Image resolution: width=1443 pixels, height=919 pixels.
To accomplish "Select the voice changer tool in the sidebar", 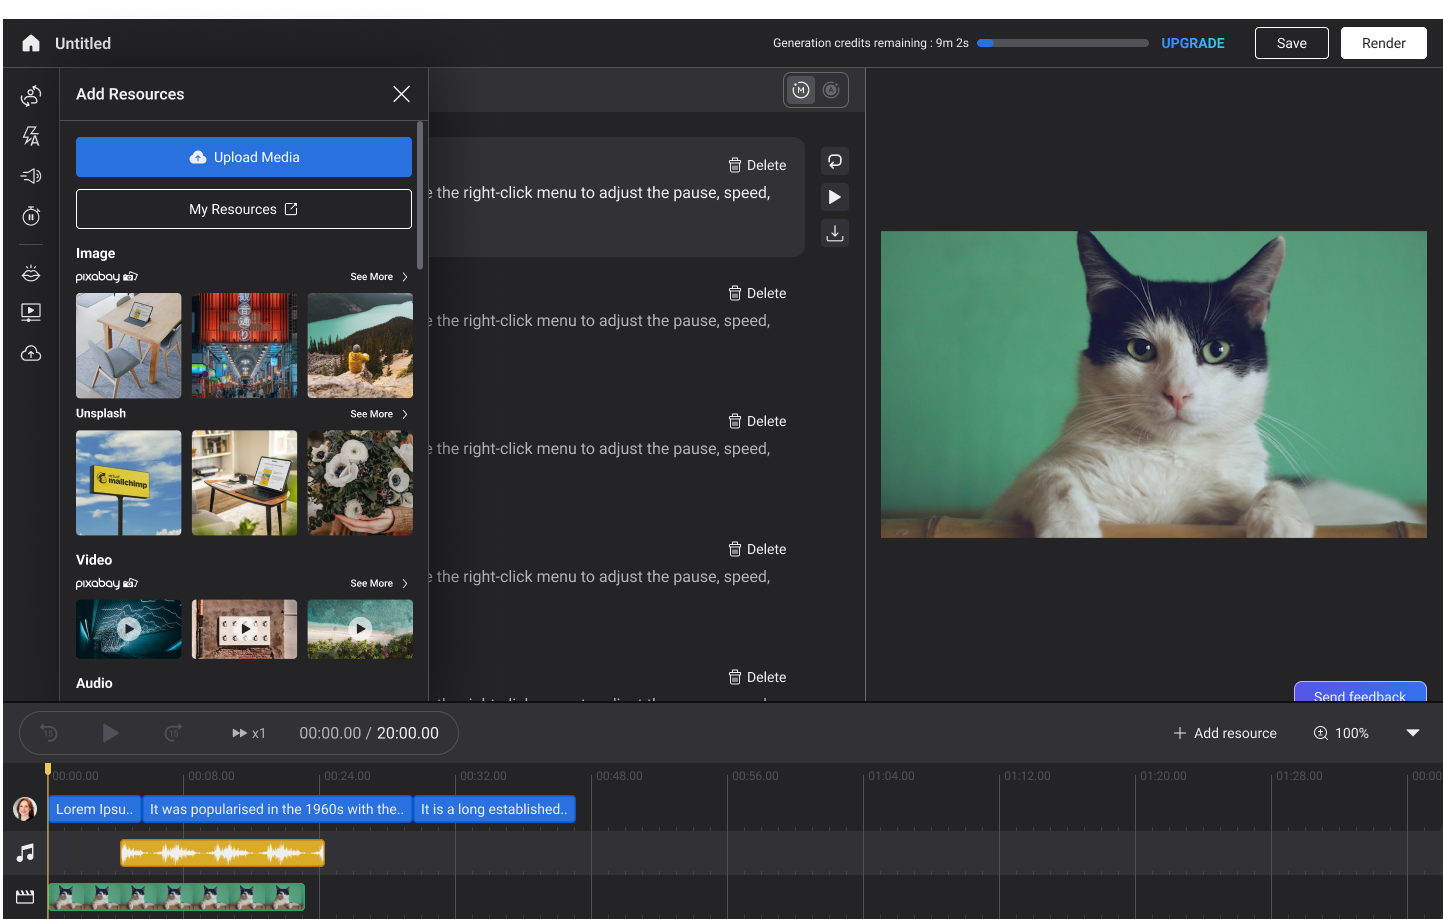I will (x=30, y=96).
